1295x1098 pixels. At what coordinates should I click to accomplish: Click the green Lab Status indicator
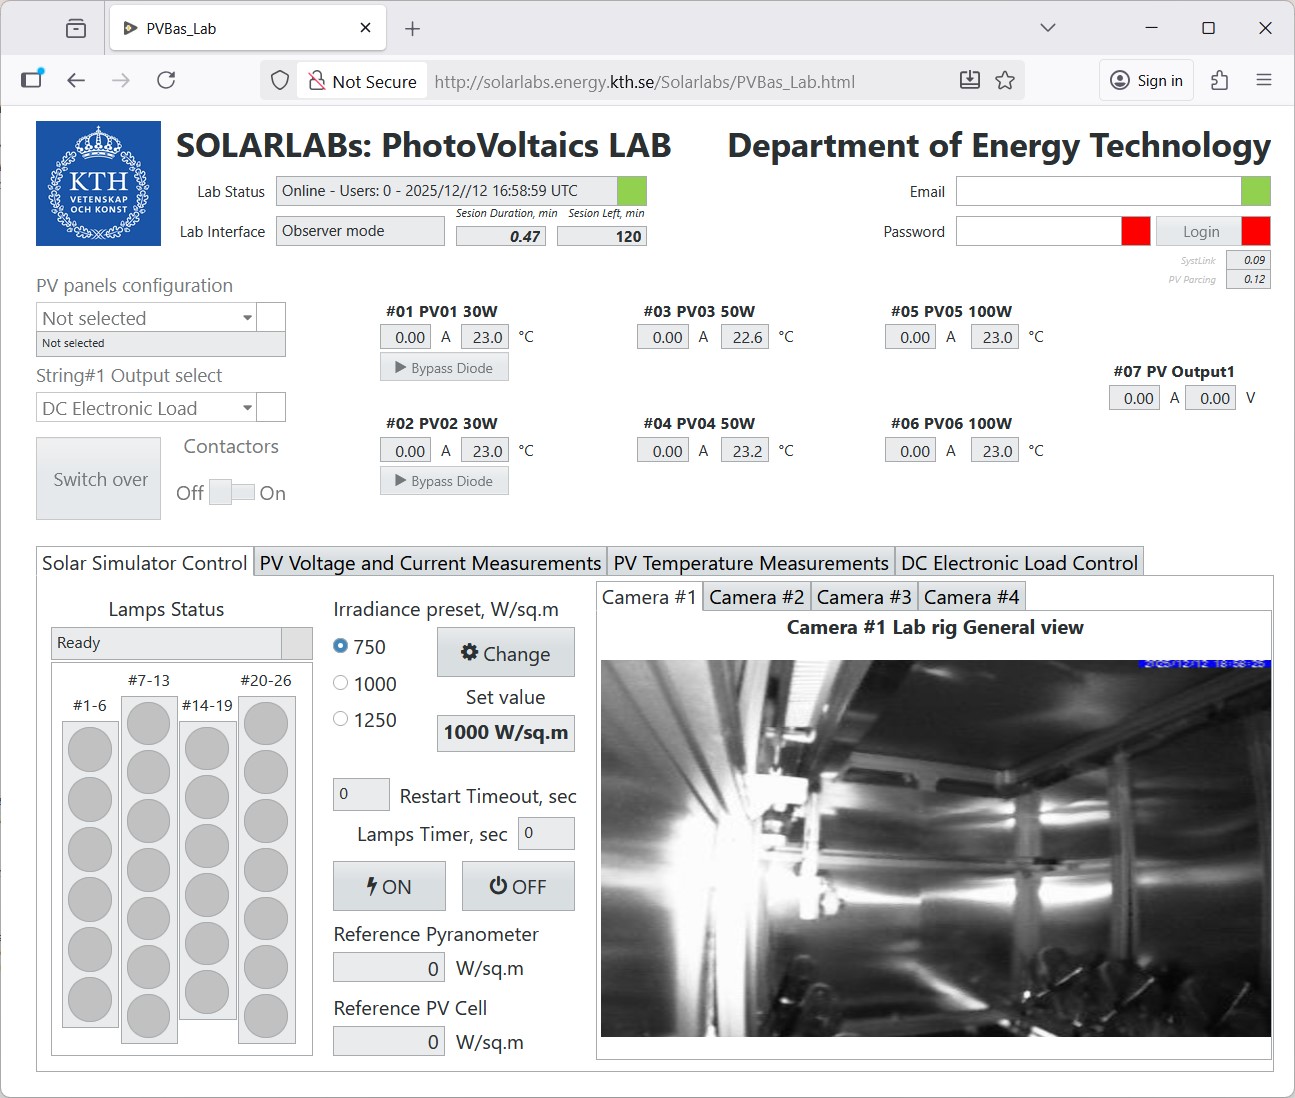pyautogui.click(x=632, y=191)
